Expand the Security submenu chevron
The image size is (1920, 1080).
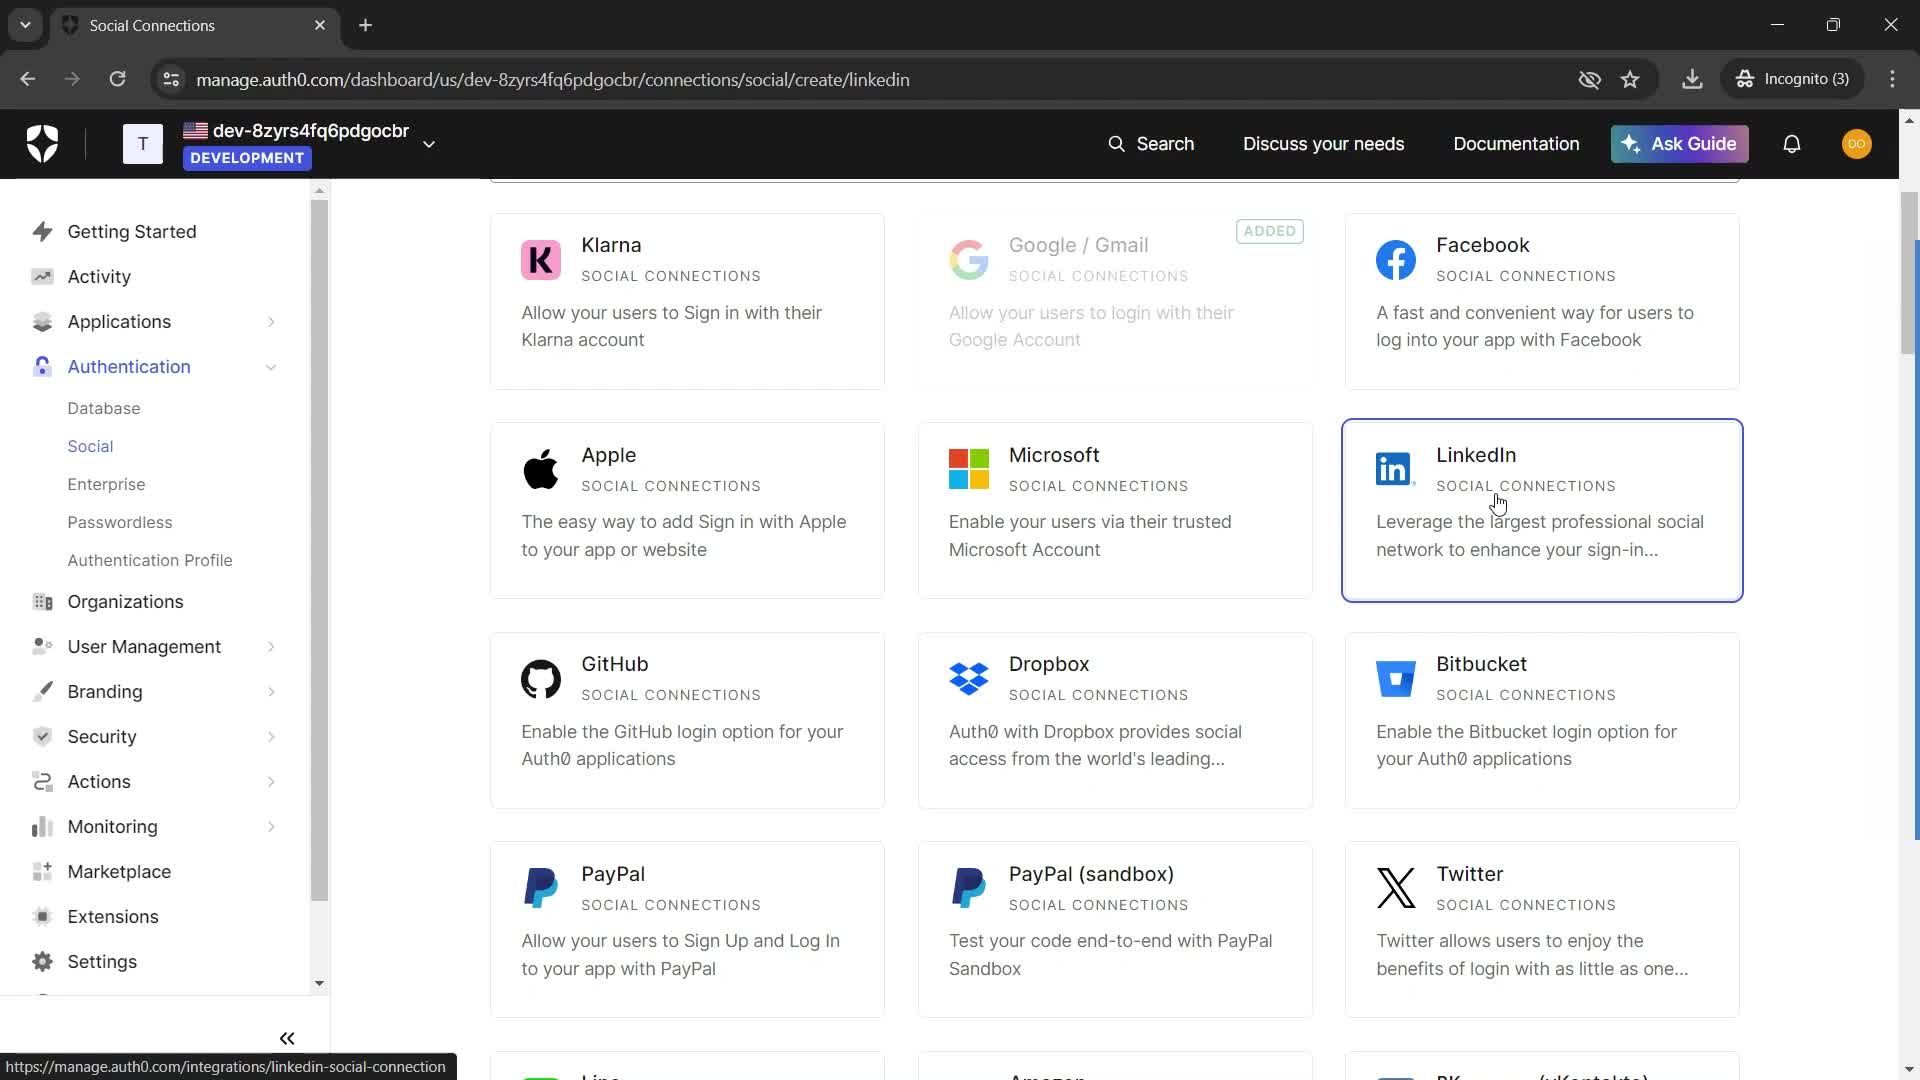point(271,737)
